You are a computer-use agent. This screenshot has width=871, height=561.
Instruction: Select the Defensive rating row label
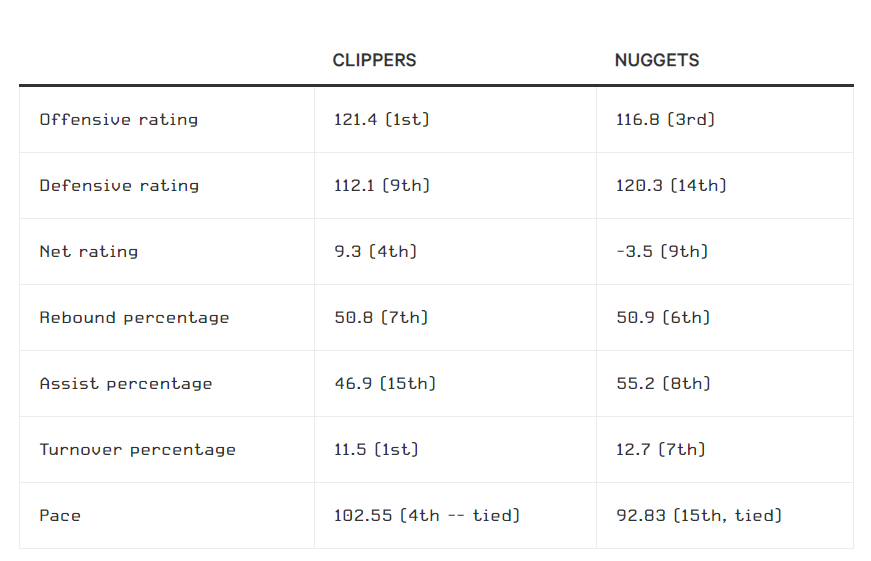coord(119,186)
